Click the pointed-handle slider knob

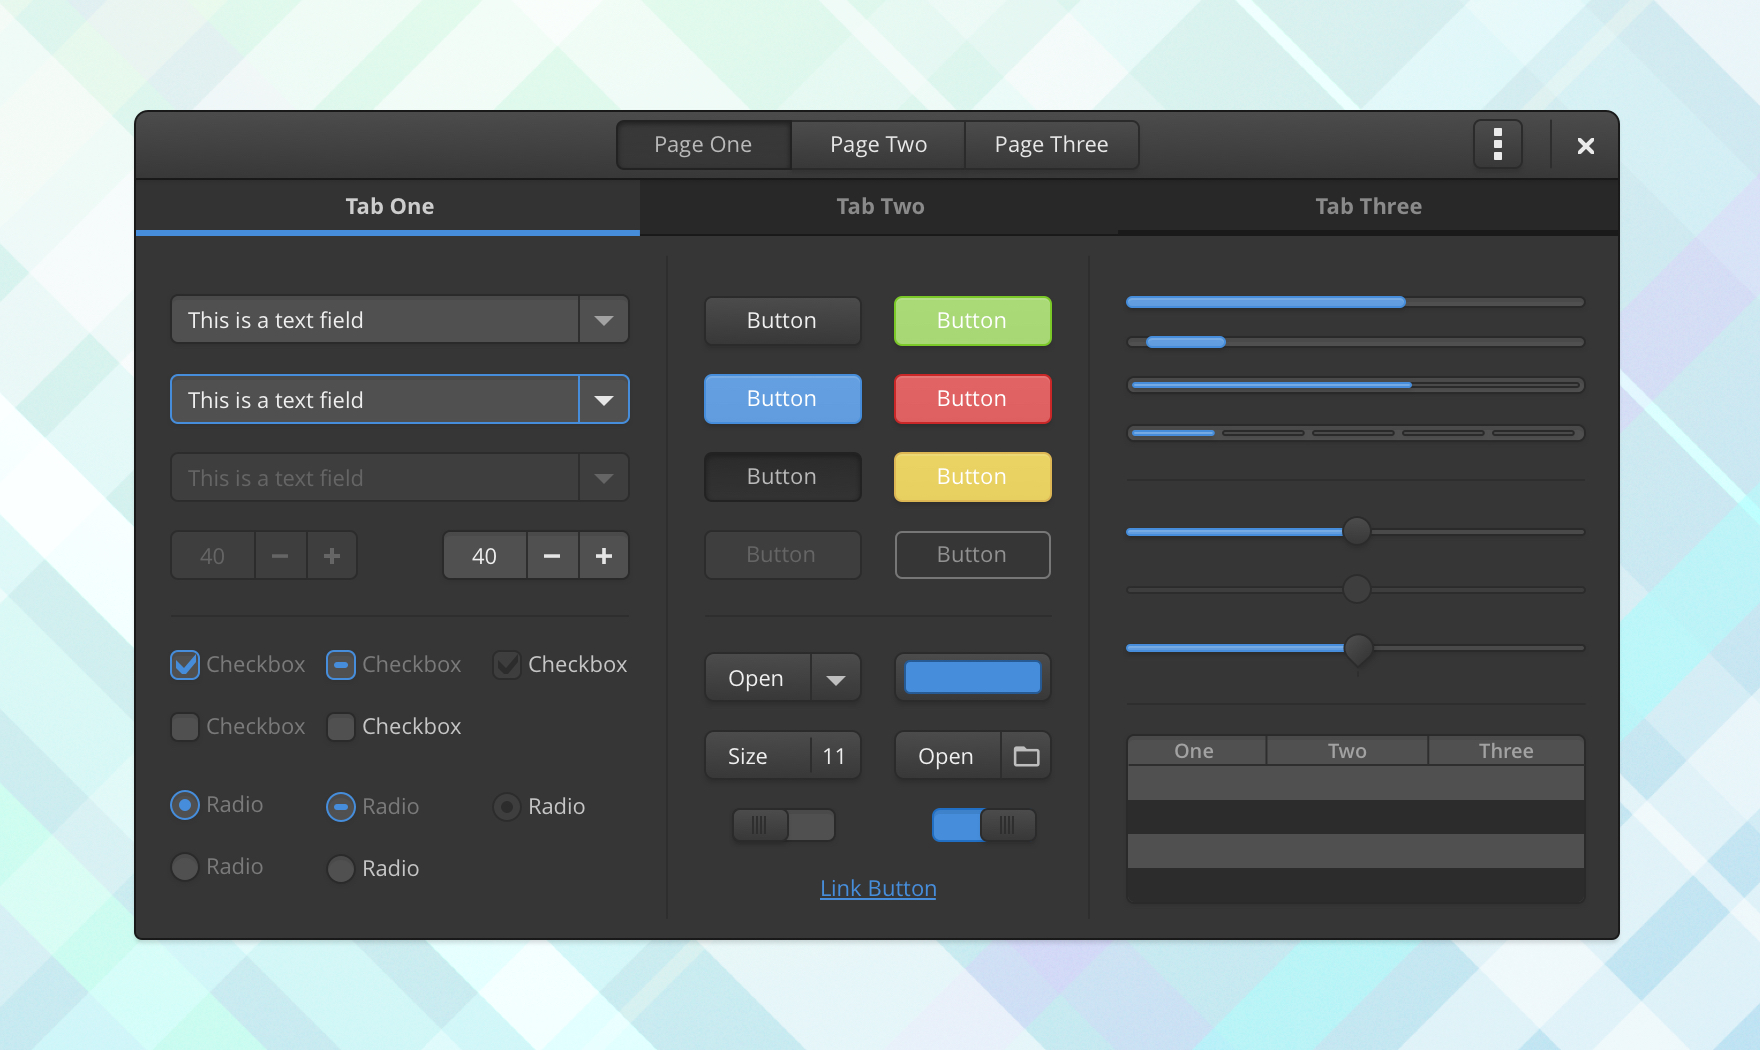[1358, 650]
